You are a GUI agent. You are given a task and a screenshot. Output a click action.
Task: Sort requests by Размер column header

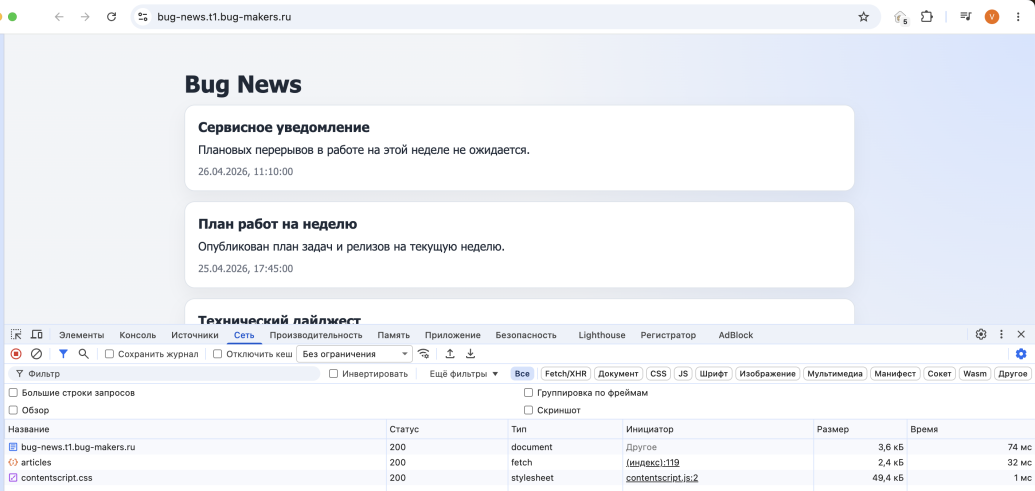click(x=860, y=429)
